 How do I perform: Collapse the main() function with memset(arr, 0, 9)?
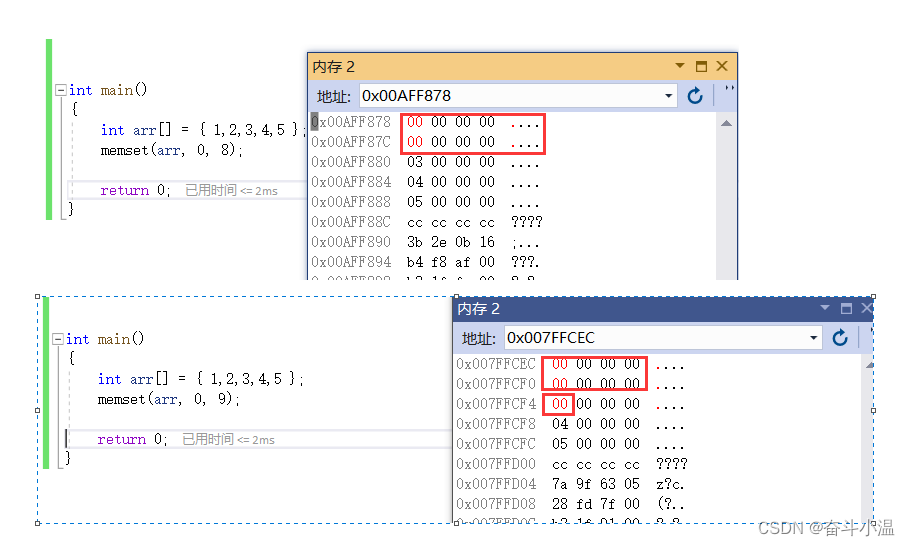(x=57, y=339)
